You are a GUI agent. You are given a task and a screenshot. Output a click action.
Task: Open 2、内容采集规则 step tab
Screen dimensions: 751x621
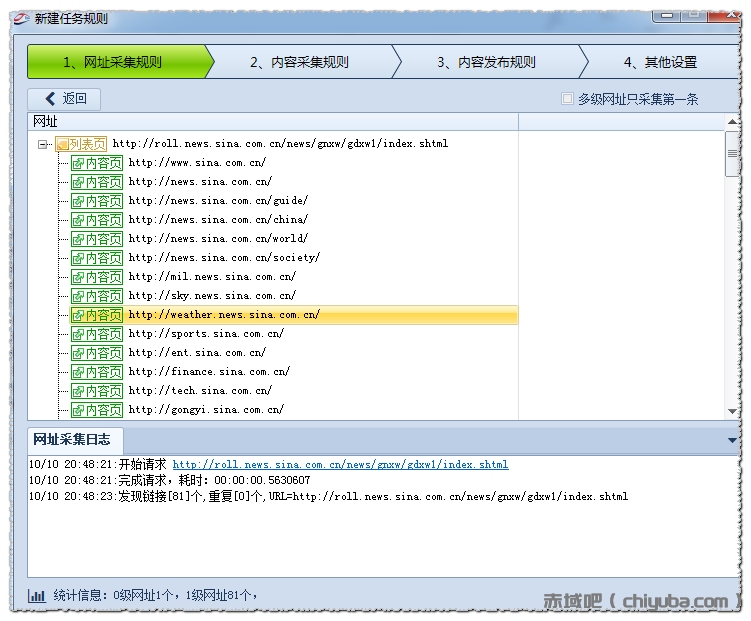point(299,62)
